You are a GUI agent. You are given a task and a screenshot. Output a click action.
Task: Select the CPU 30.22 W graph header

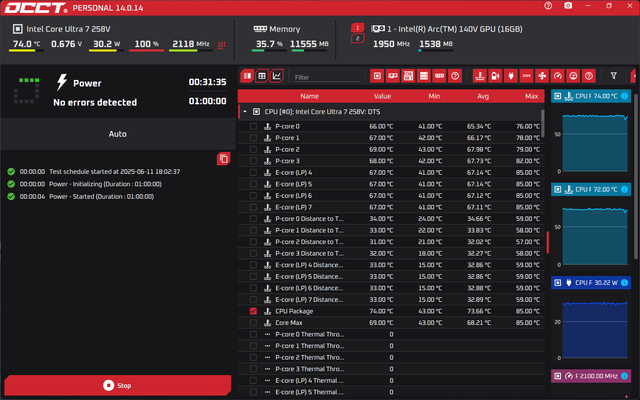click(x=591, y=282)
